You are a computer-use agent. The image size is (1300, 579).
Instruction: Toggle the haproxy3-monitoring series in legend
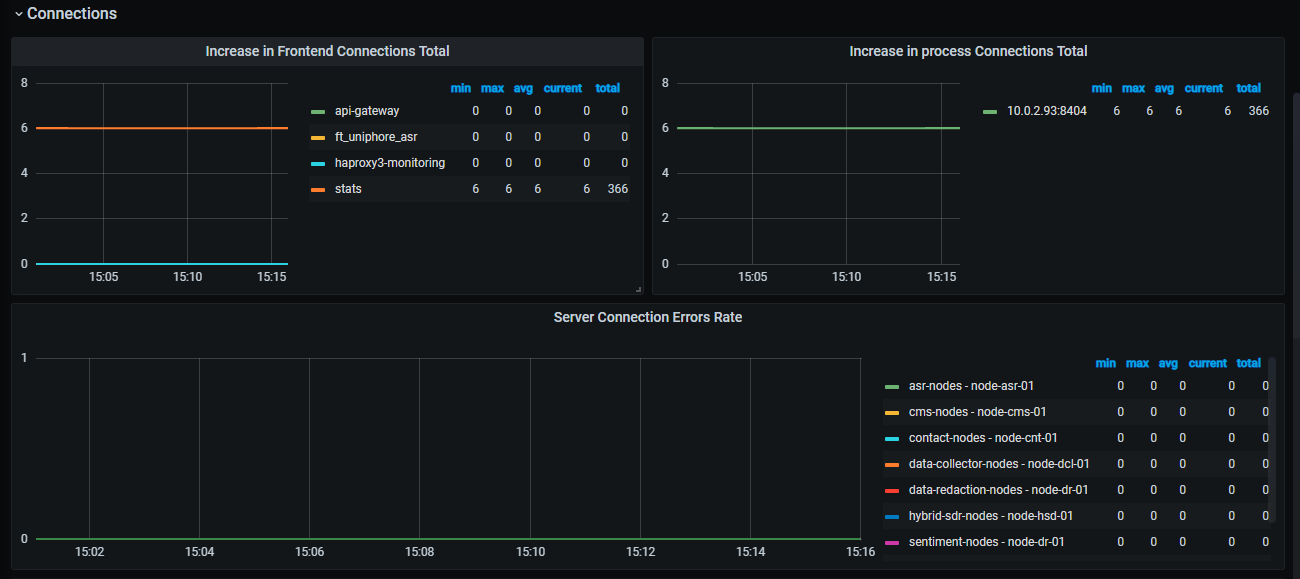390,163
